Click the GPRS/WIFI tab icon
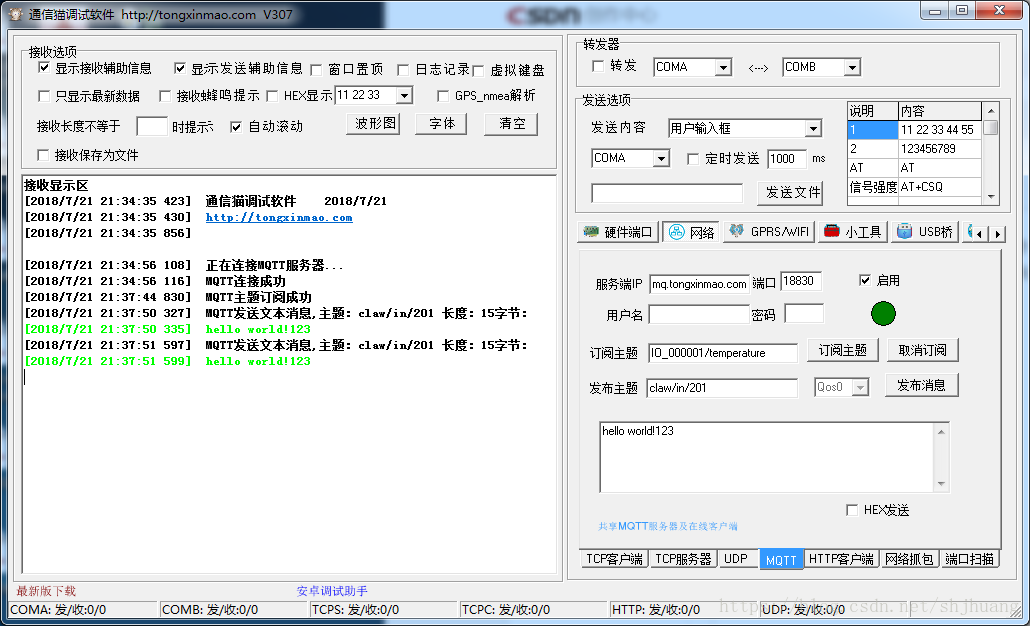The width and height of the screenshot is (1030, 626). coord(736,231)
